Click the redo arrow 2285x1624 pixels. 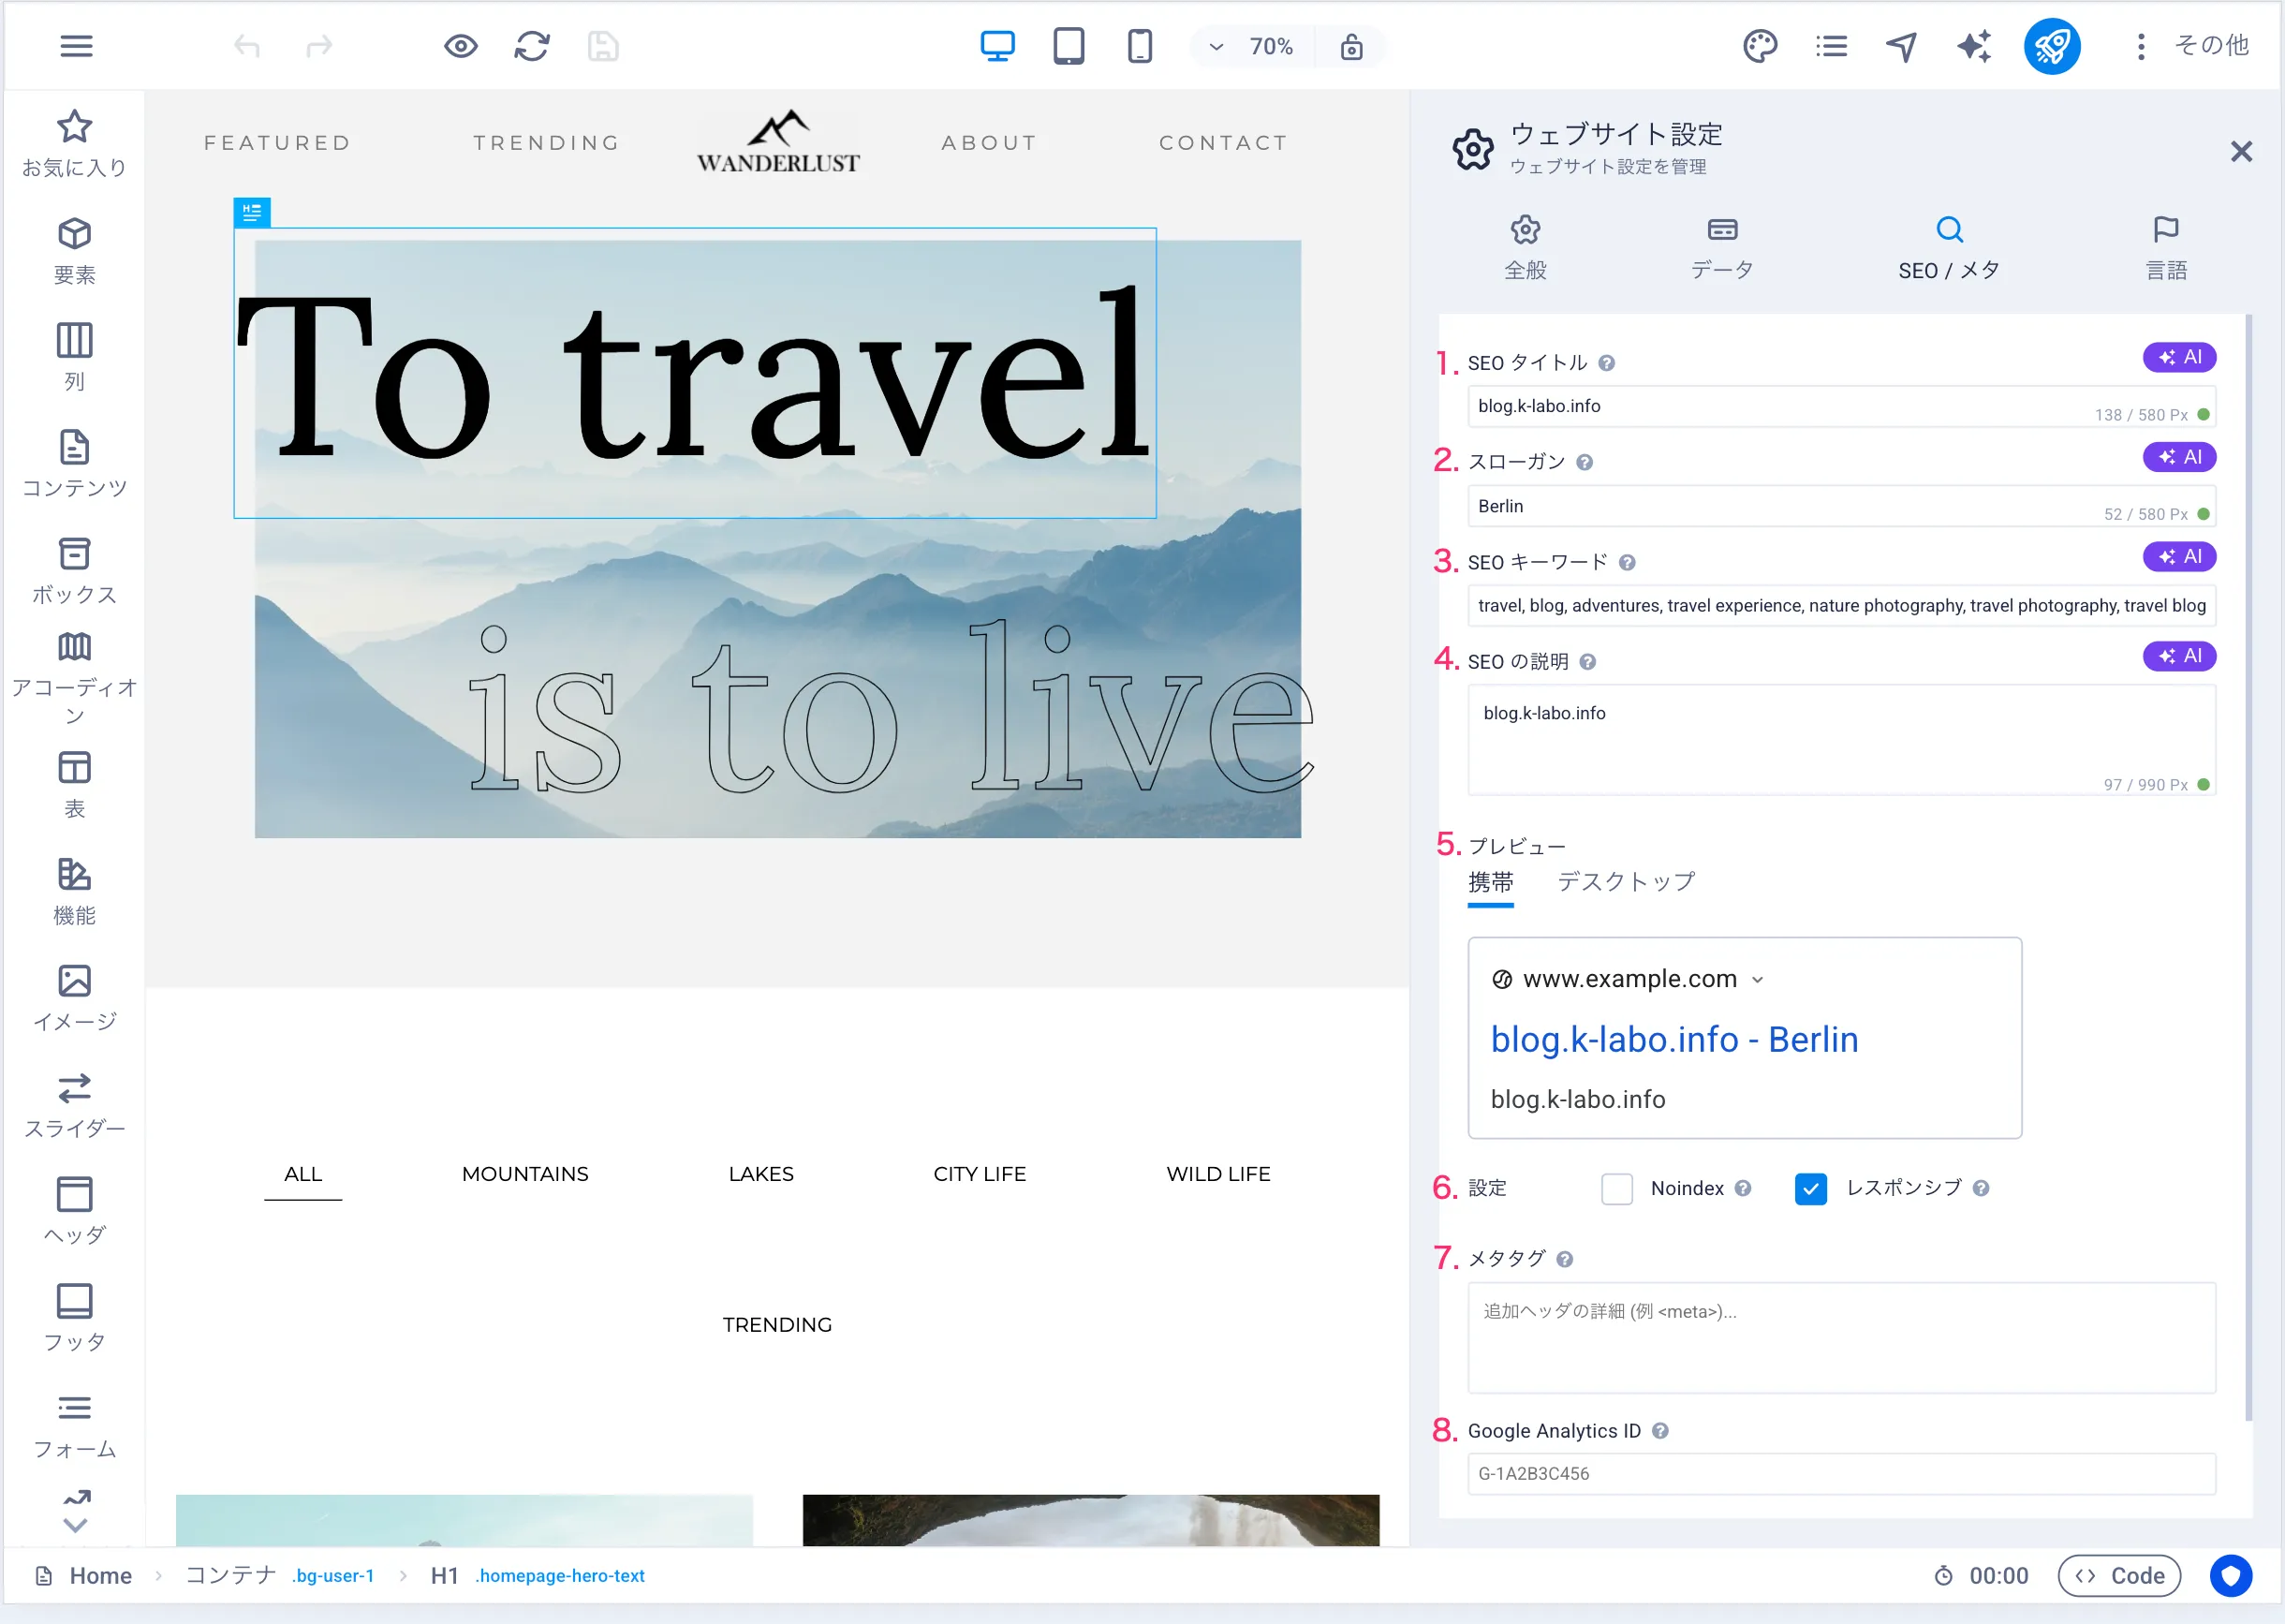pyautogui.click(x=319, y=46)
